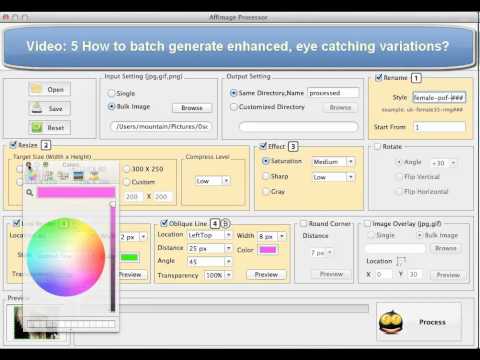This screenshot has height=360, width=480.
Task: Select the Sharp effect radio button
Action: (266, 176)
